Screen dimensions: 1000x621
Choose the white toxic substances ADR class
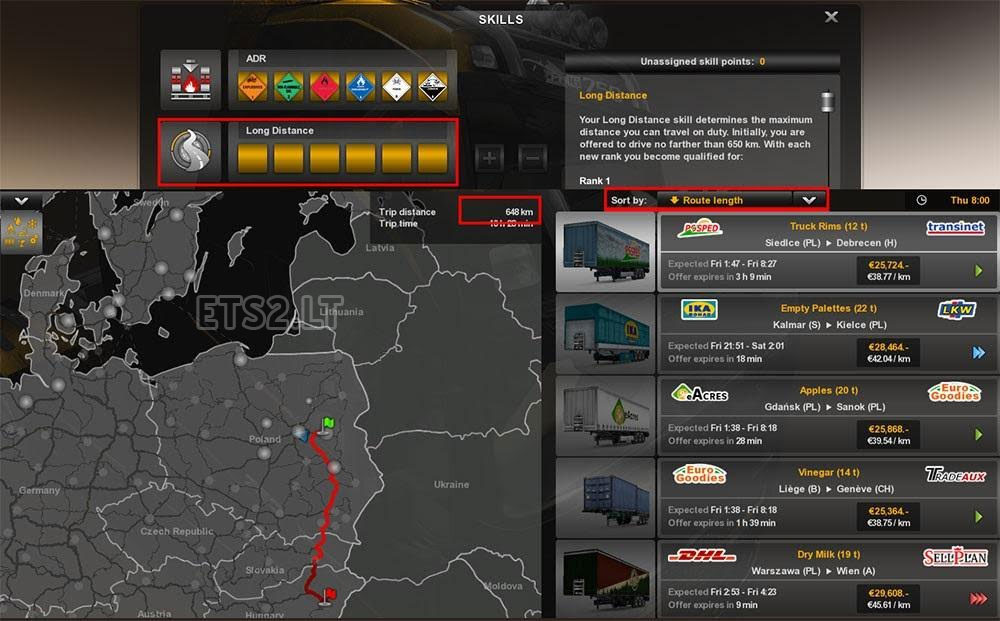pyautogui.click(x=397, y=86)
